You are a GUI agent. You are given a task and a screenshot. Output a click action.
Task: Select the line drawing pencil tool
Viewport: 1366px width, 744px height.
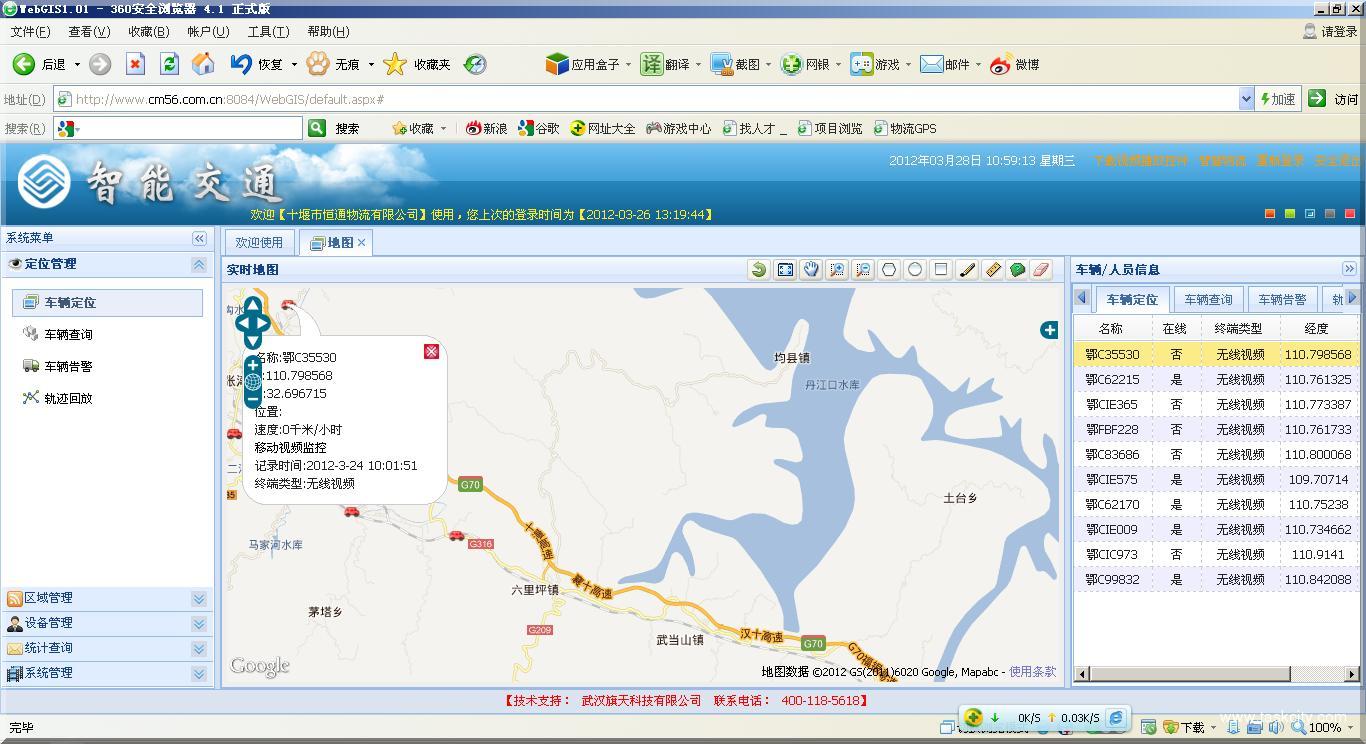[x=967, y=270]
